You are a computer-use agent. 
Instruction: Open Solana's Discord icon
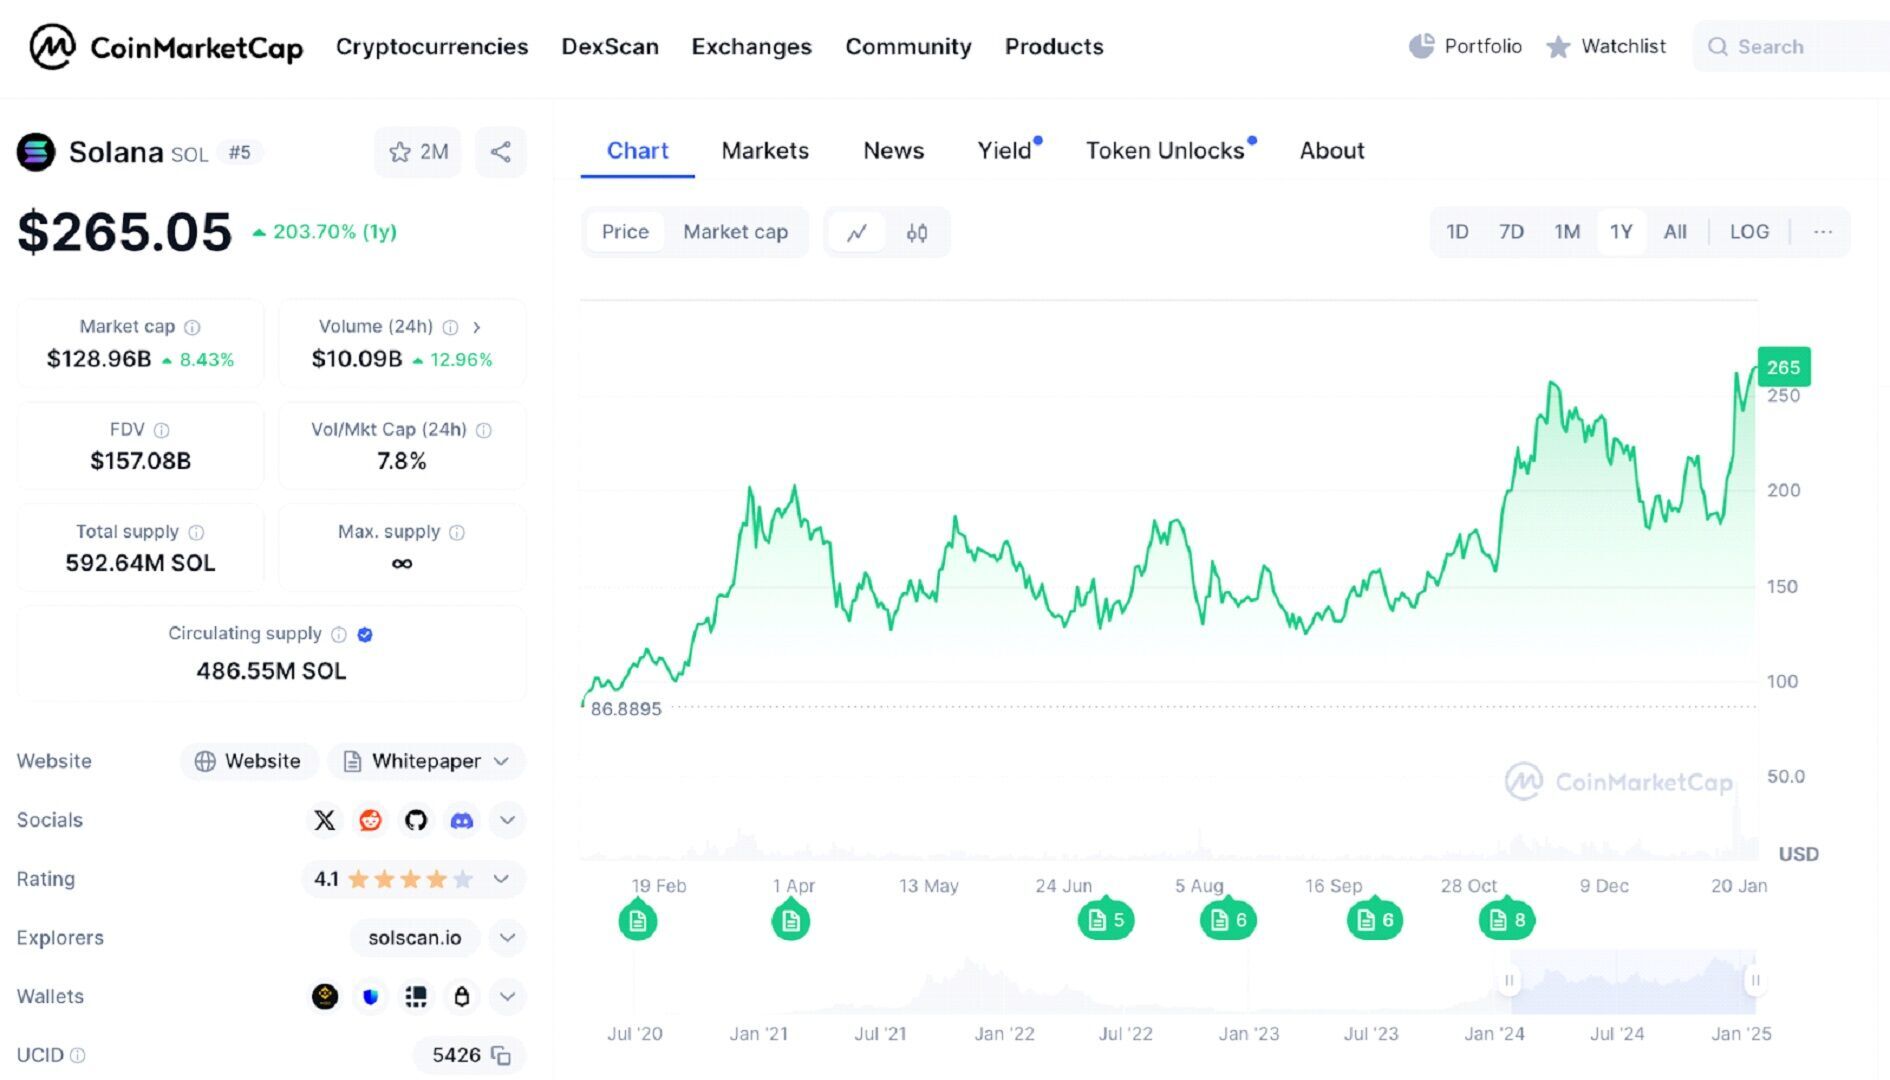tap(461, 820)
